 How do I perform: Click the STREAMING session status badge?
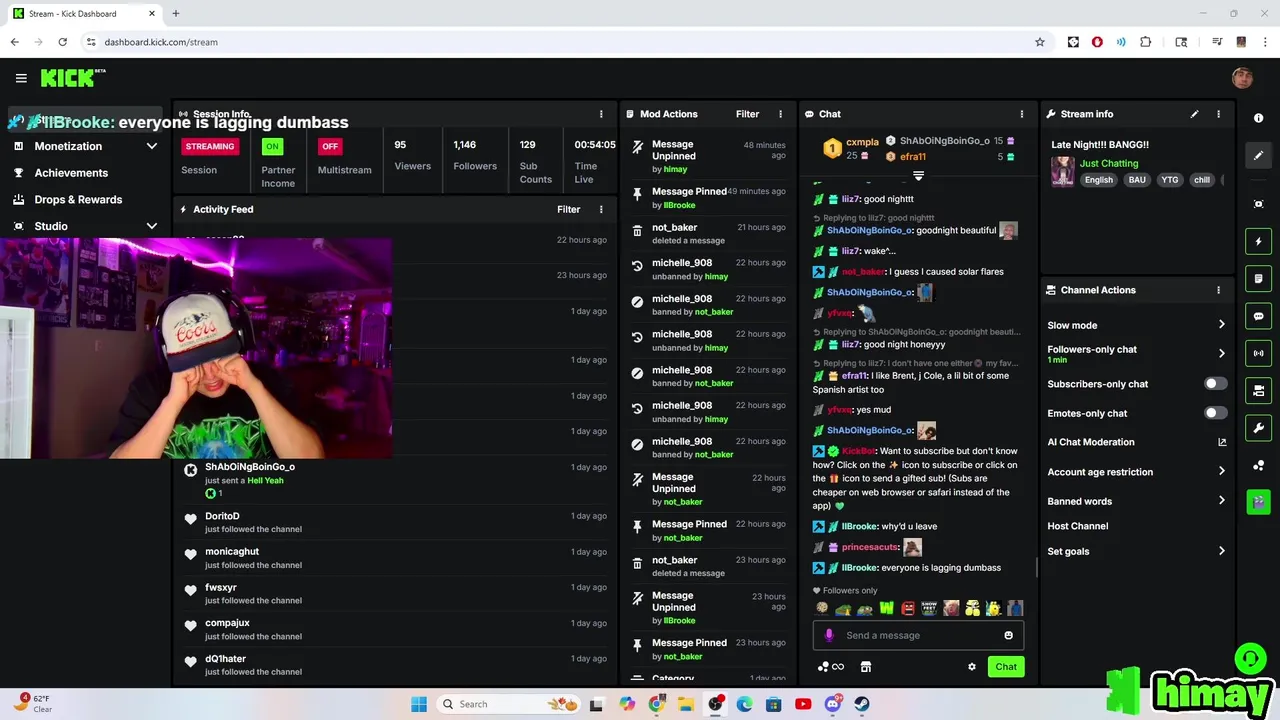click(x=210, y=146)
